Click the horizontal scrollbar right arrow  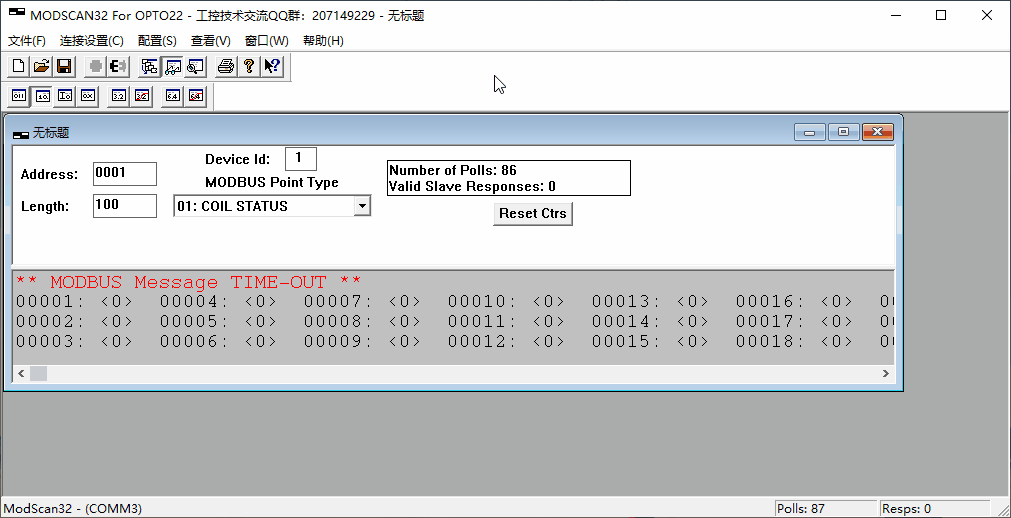point(885,373)
